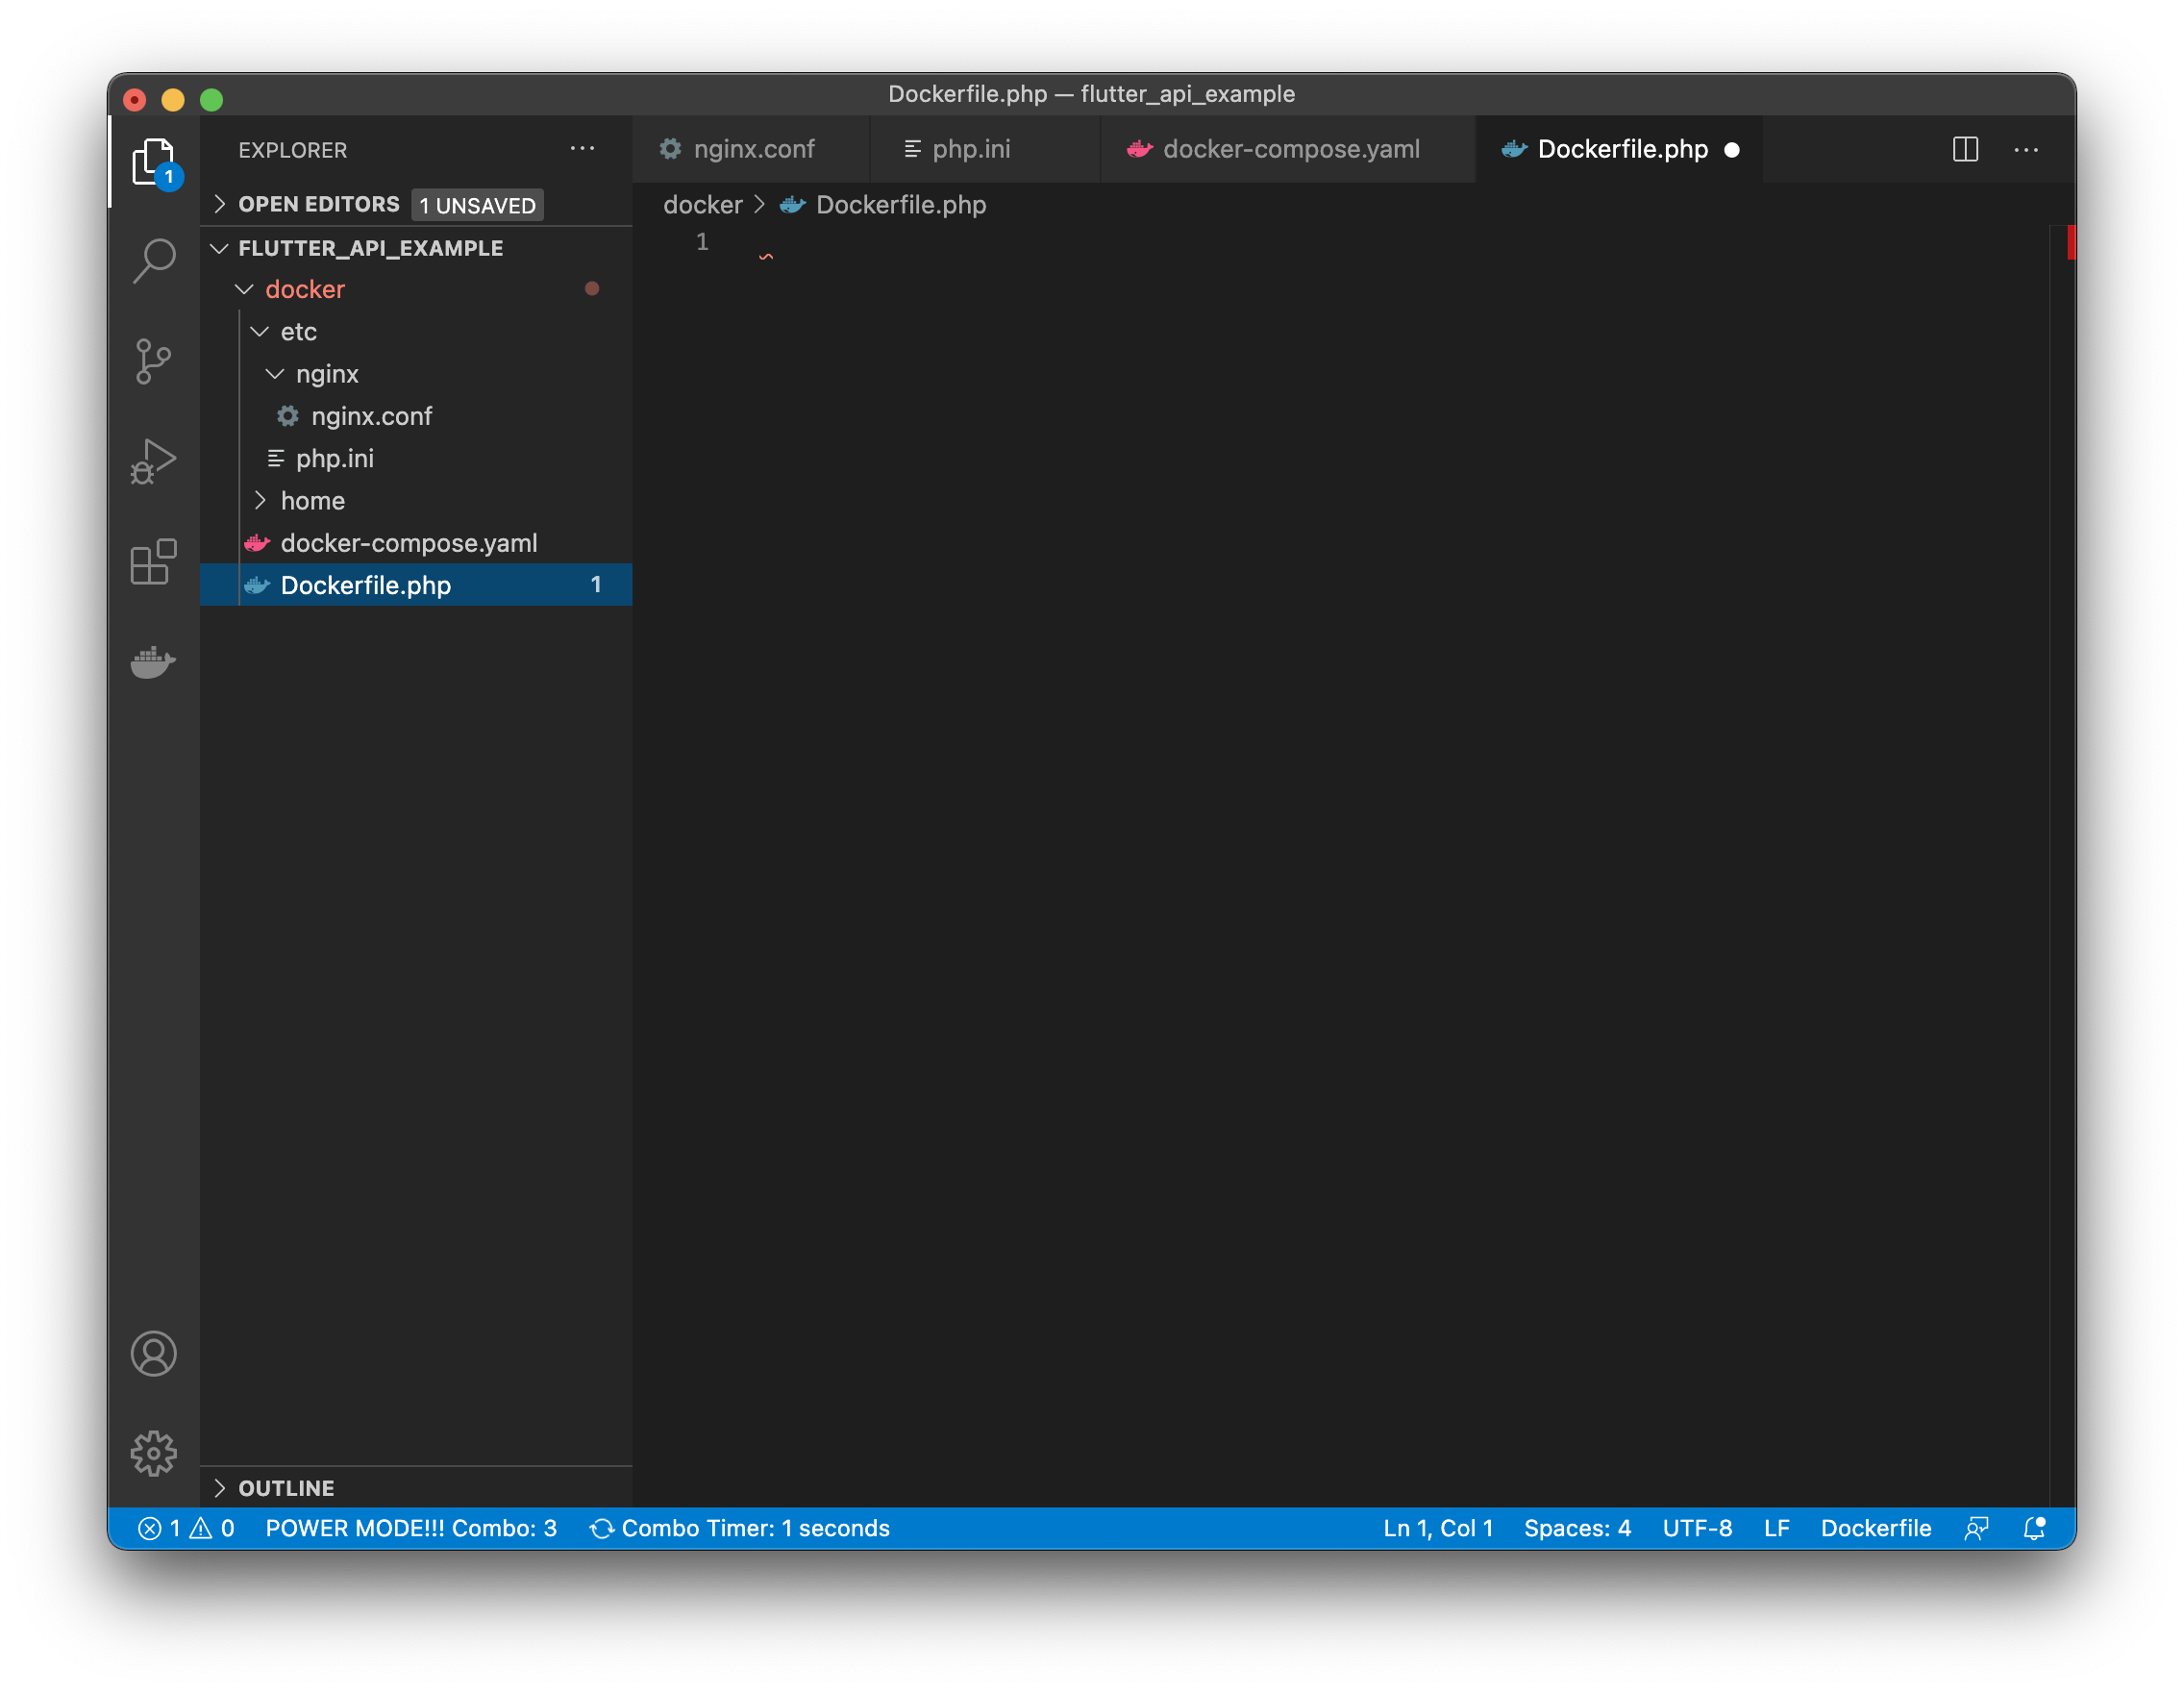Open the Source Control view

tap(153, 361)
